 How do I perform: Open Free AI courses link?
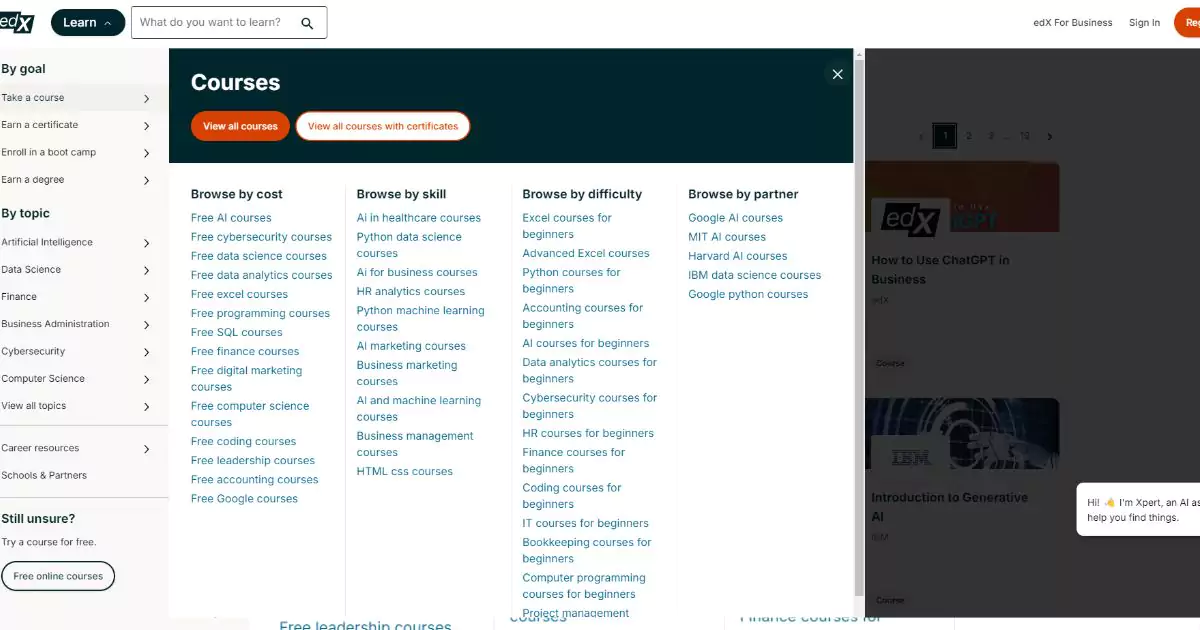pyautogui.click(x=231, y=218)
